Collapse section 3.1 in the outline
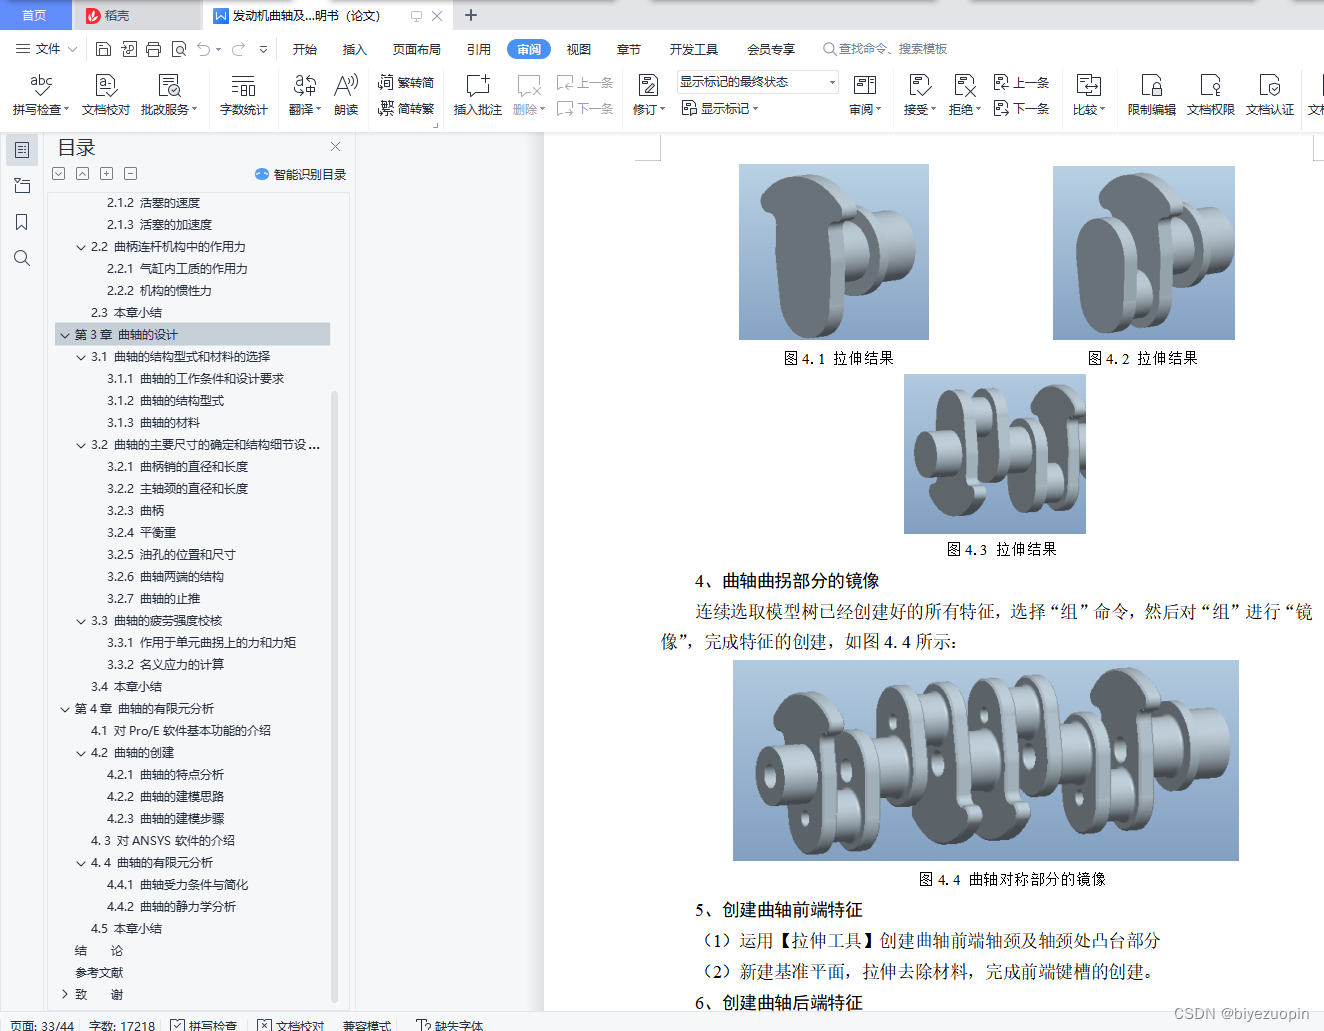Viewport: 1324px width, 1031px height. (81, 357)
